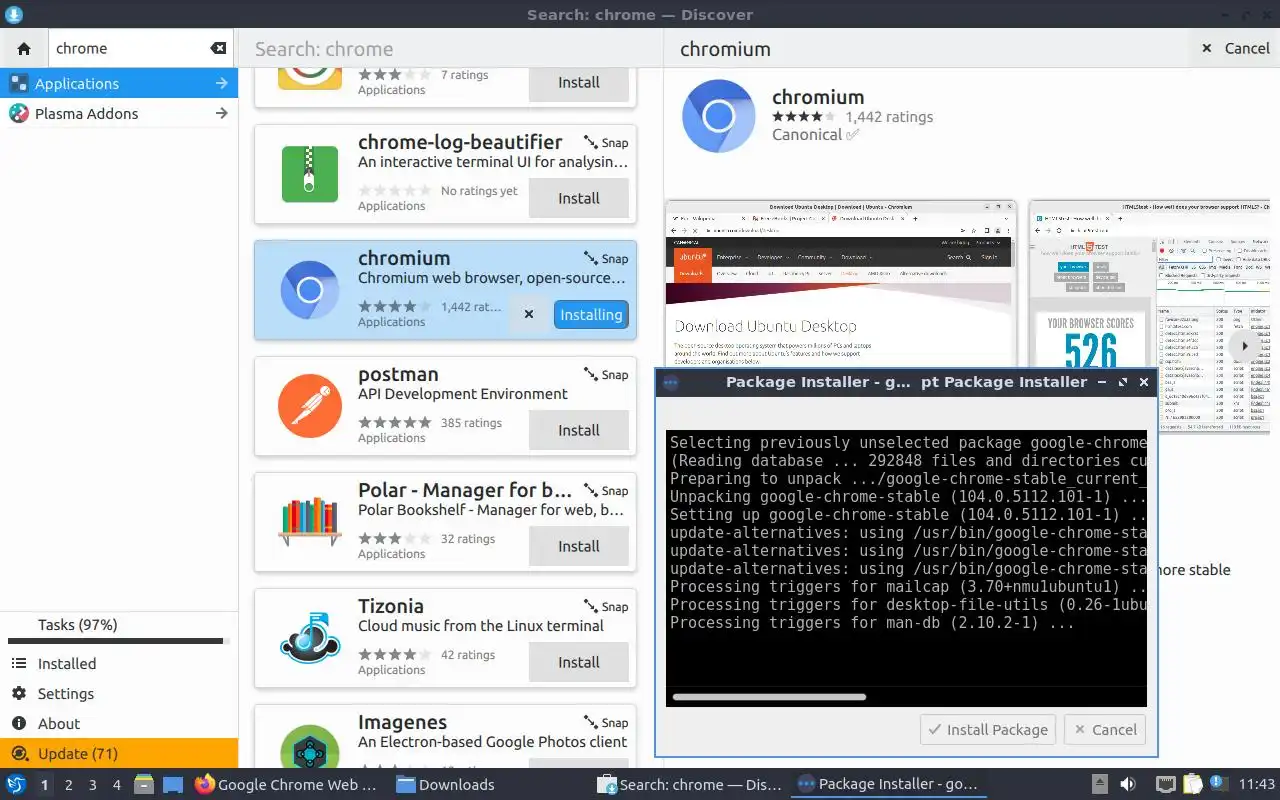
Task: Switch to virtual desktop 4
Action: point(117,785)
